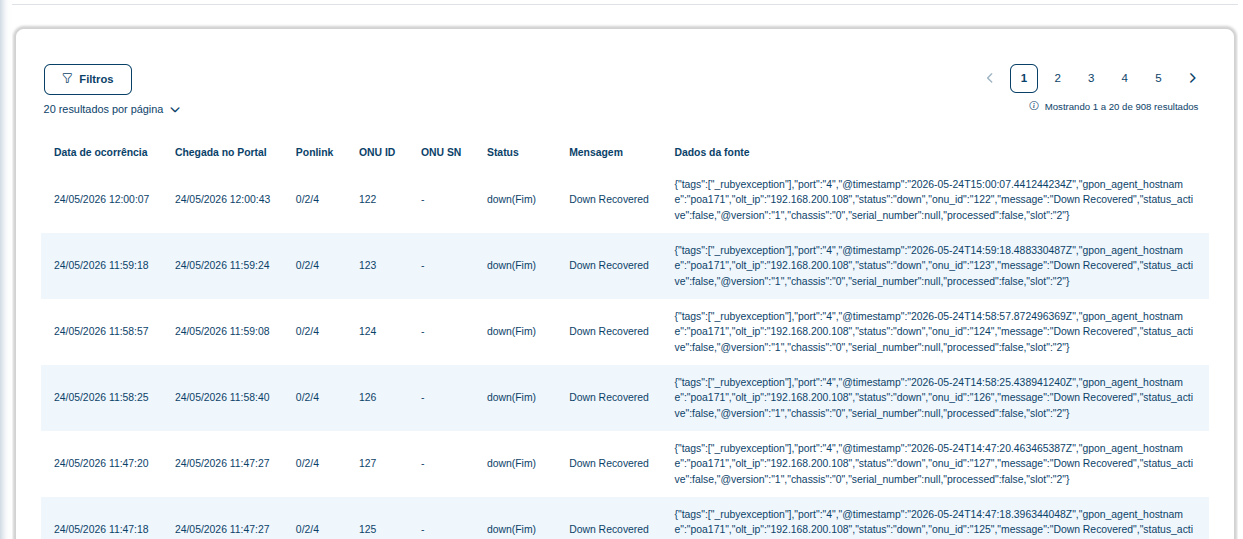
Task: Jump to page 4 in pagination
Action: pyautogui.click(x=1124, y=78)
